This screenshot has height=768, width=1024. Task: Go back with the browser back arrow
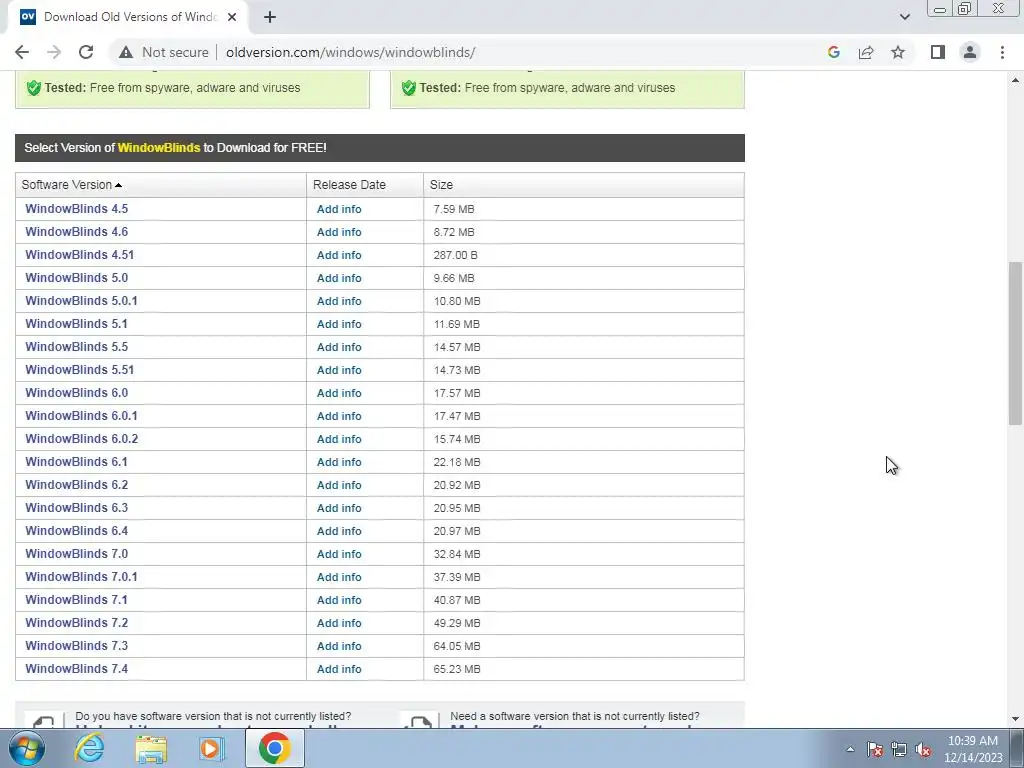point(22,52)
